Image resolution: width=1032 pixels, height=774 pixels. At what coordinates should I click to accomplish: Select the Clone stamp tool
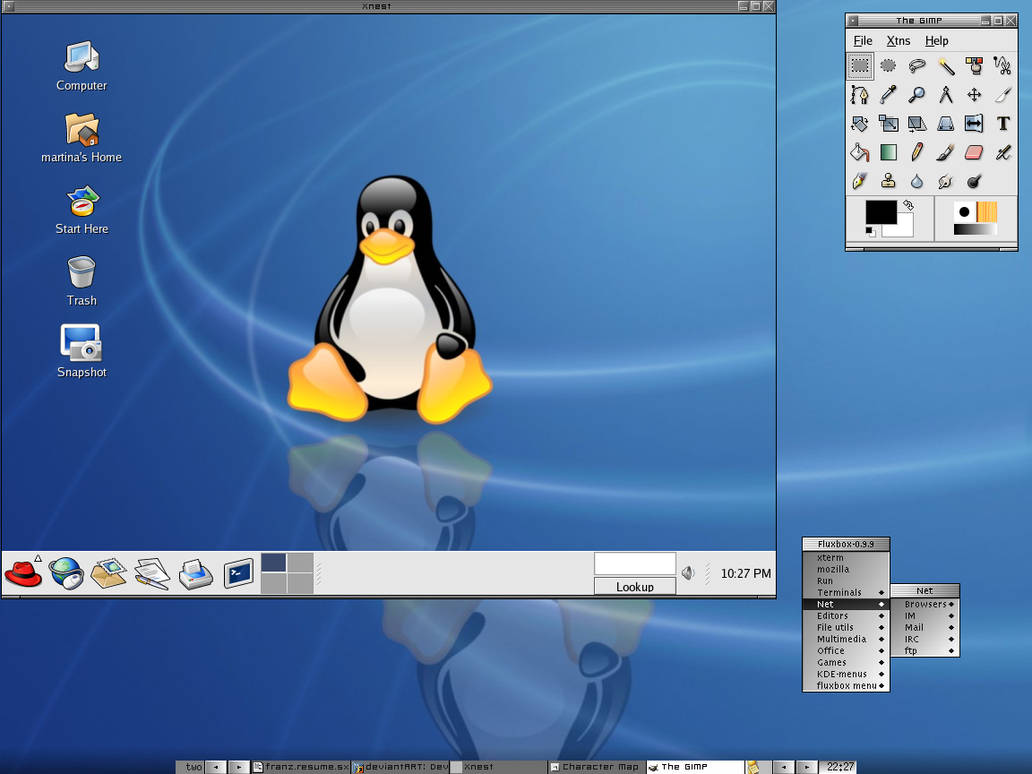tap(889, 181)
